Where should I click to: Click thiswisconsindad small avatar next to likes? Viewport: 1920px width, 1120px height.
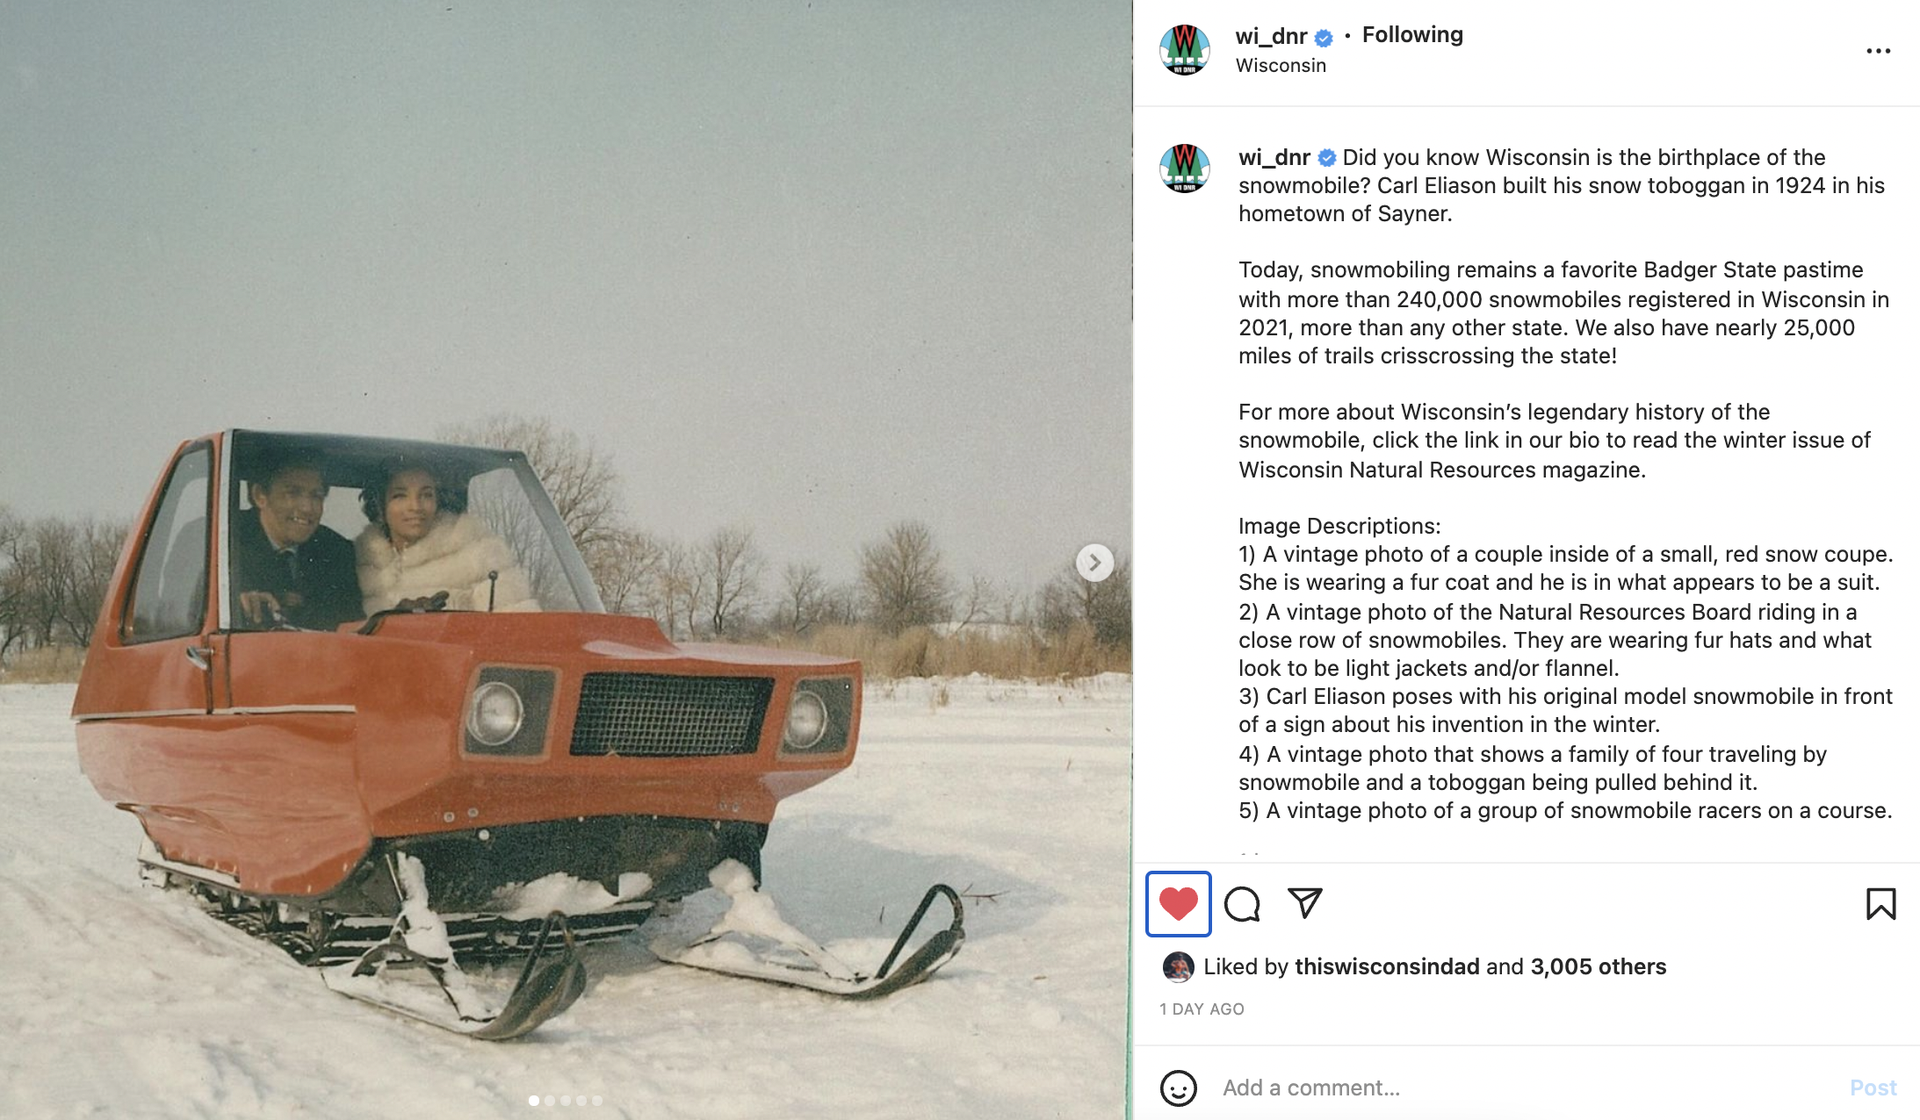(x=1178, y=967)
